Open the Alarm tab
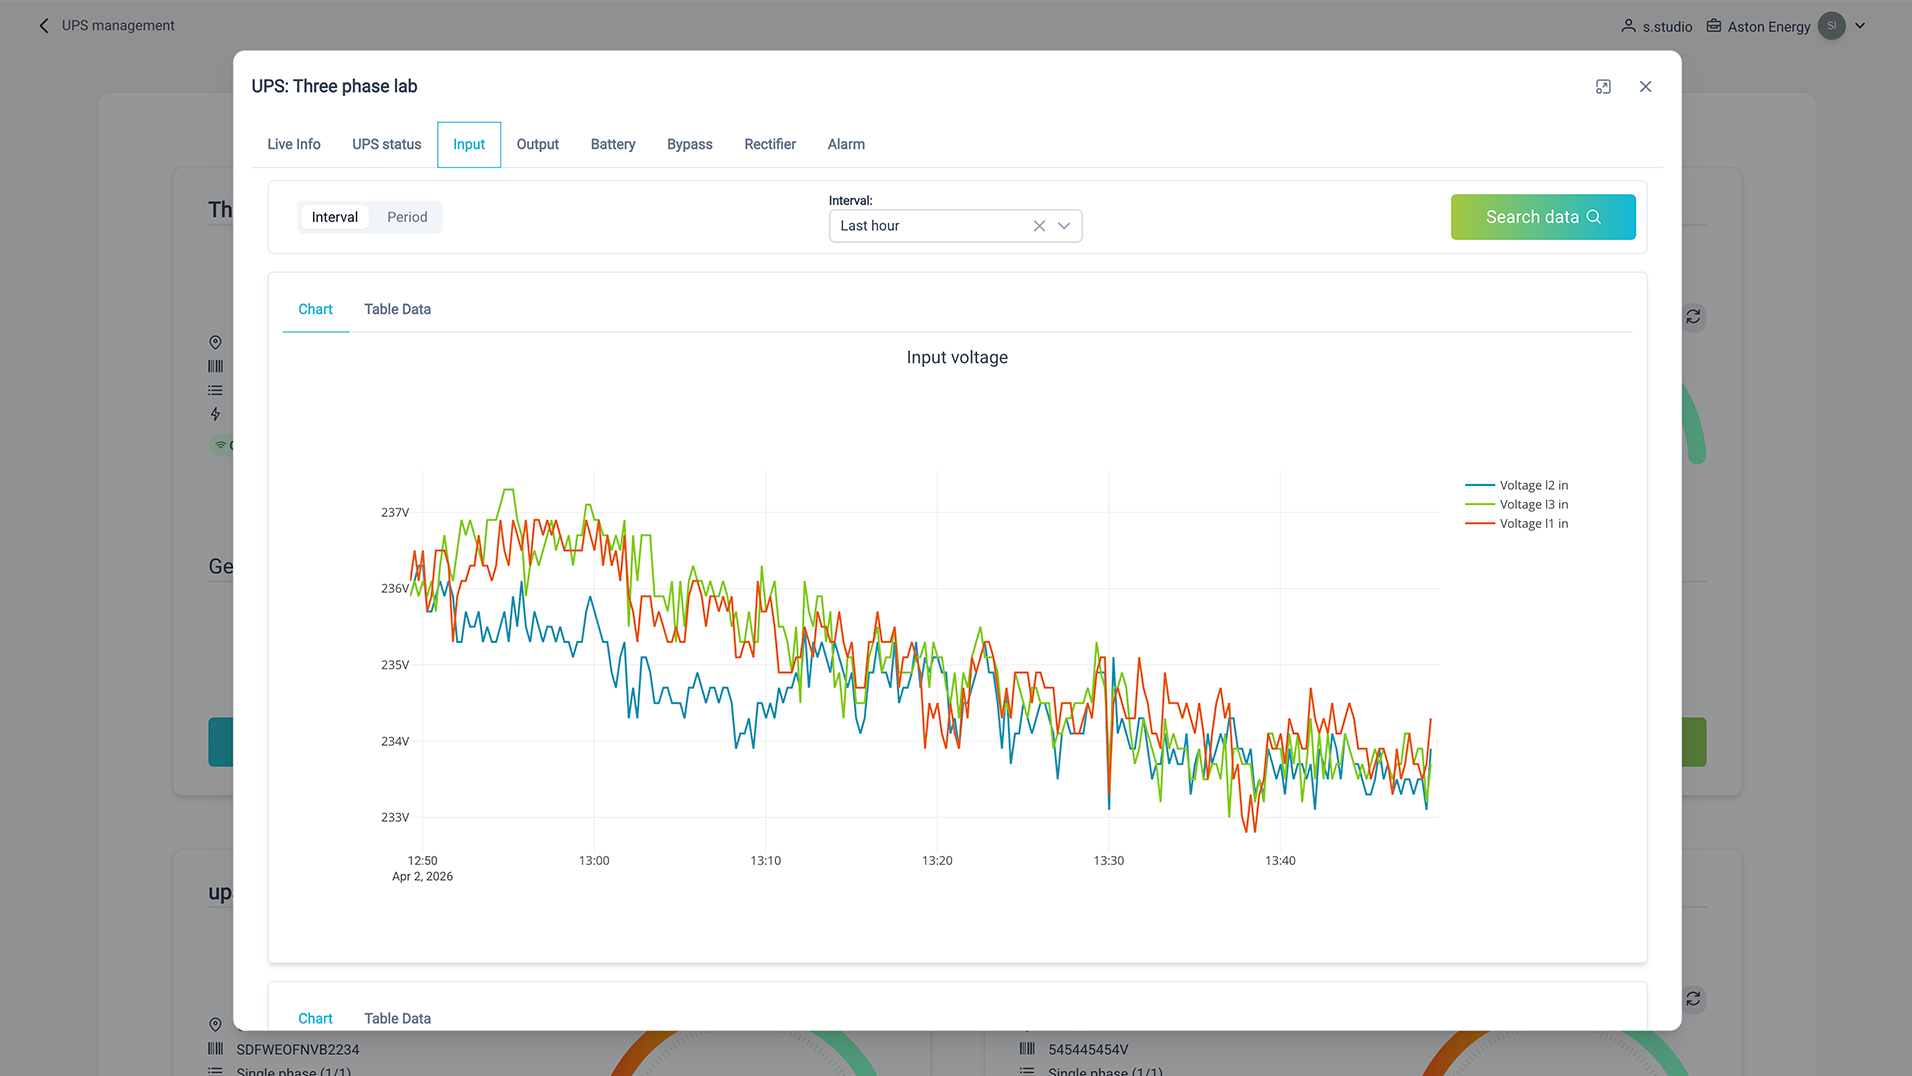The image size is (1912, 1076). tap(845, 145)
